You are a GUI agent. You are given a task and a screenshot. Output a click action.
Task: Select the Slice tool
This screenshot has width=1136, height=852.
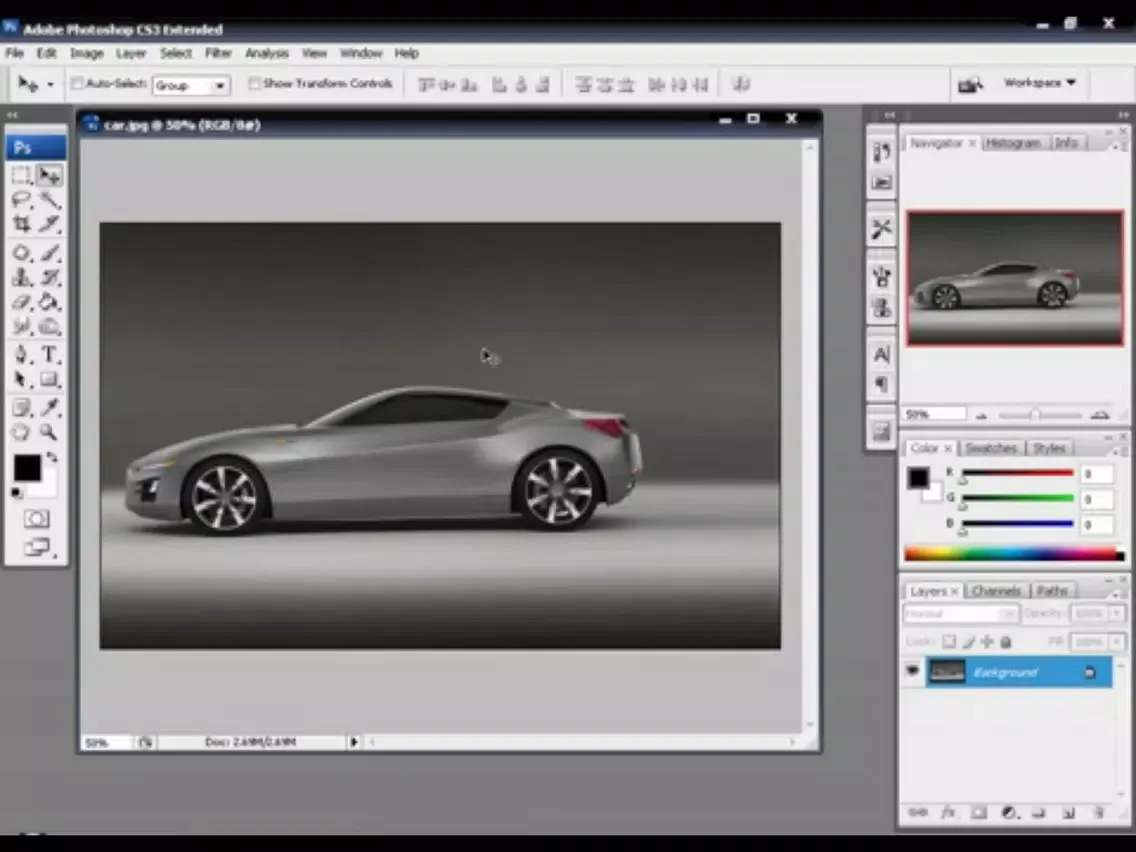(49, 224)
